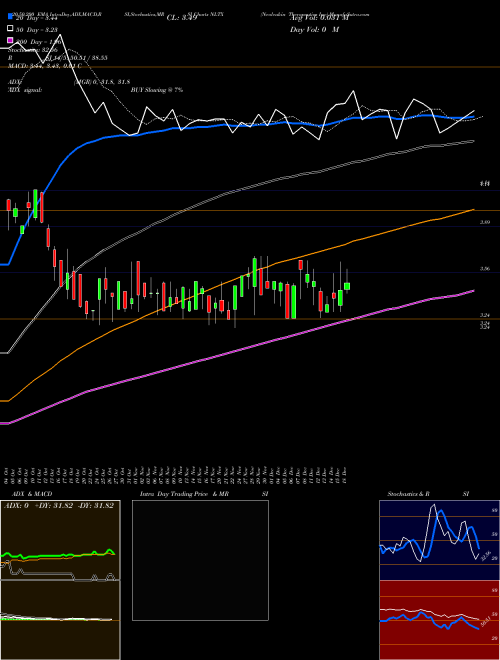Click the 3.89 price axis label
500x660 pixels.
(x=484, y=222)
